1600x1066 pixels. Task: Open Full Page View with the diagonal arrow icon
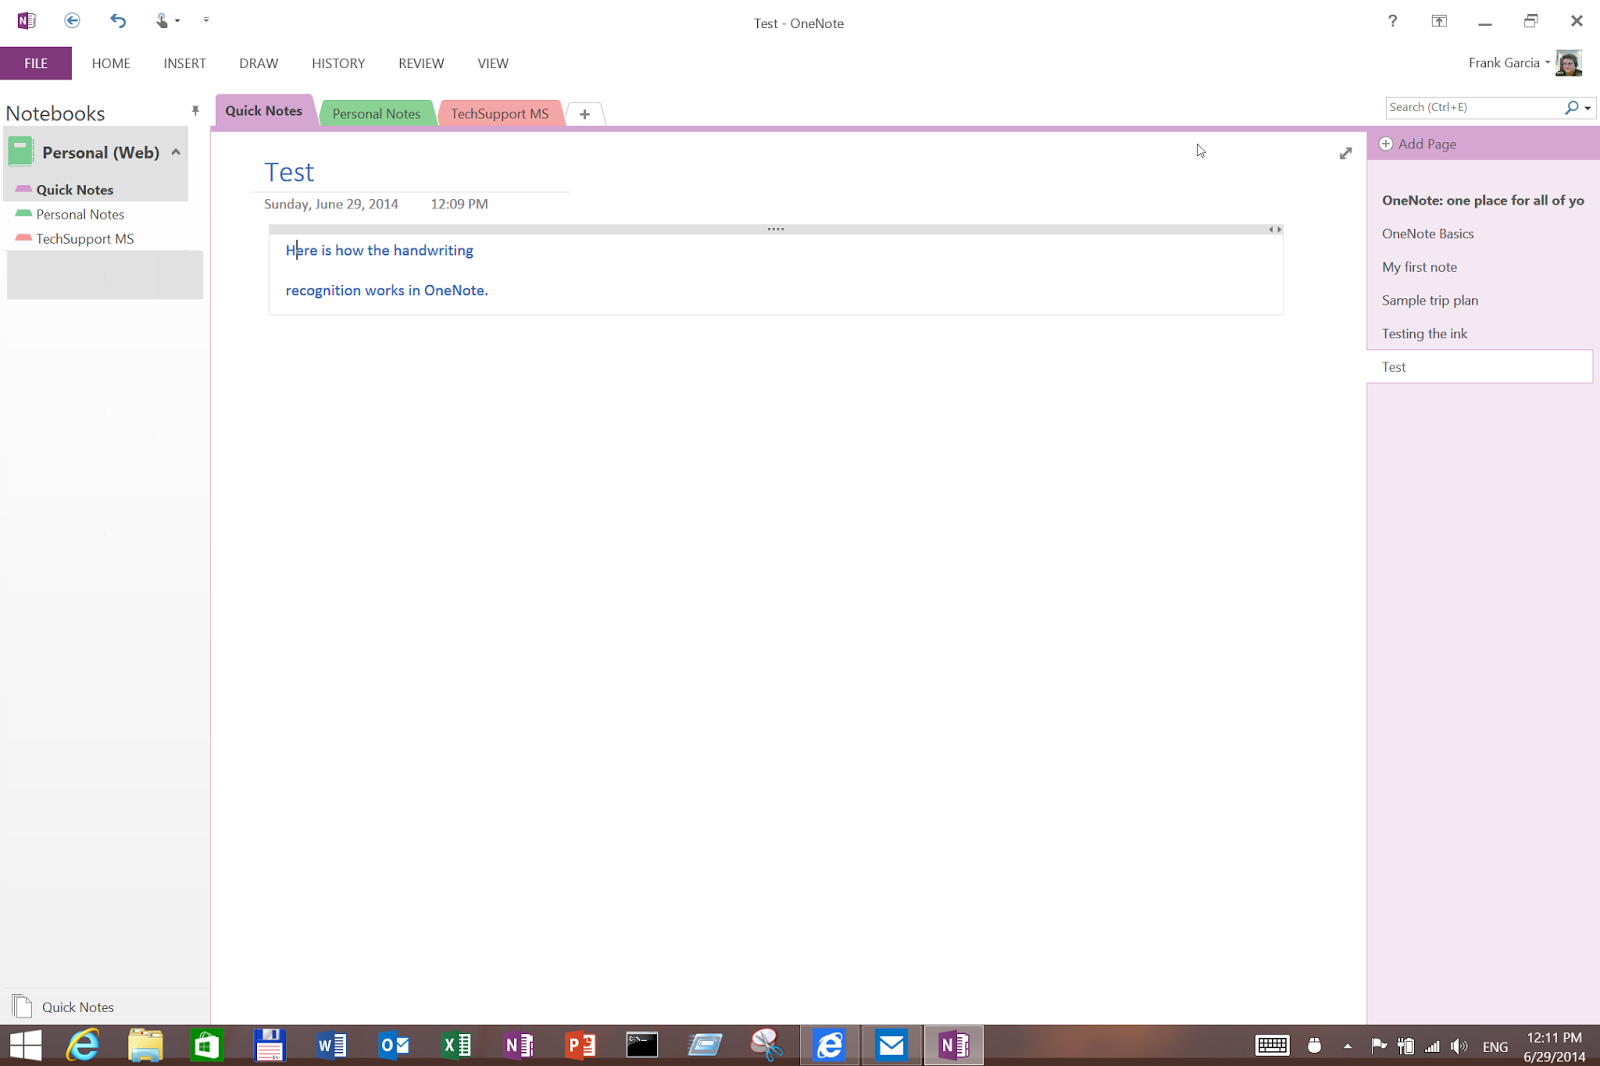[x=1345, y=153]
